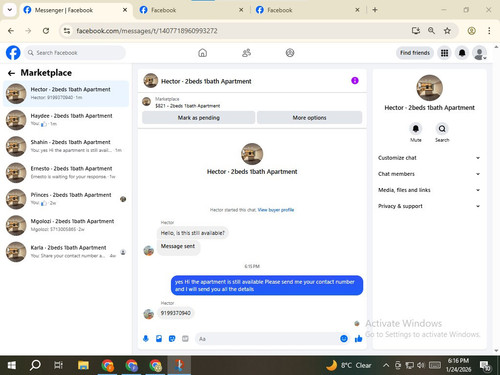Open the Chrome profile icon
500x375 pixels.
tap(471, 31)
